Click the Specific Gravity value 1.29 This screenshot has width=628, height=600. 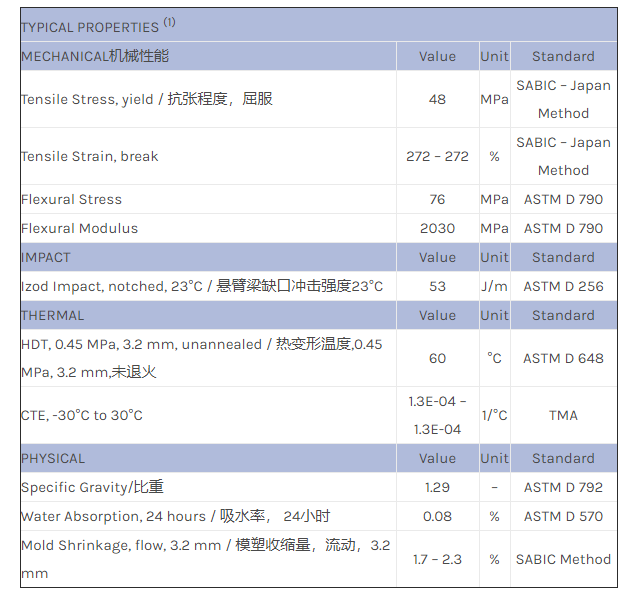click(437, 487)
